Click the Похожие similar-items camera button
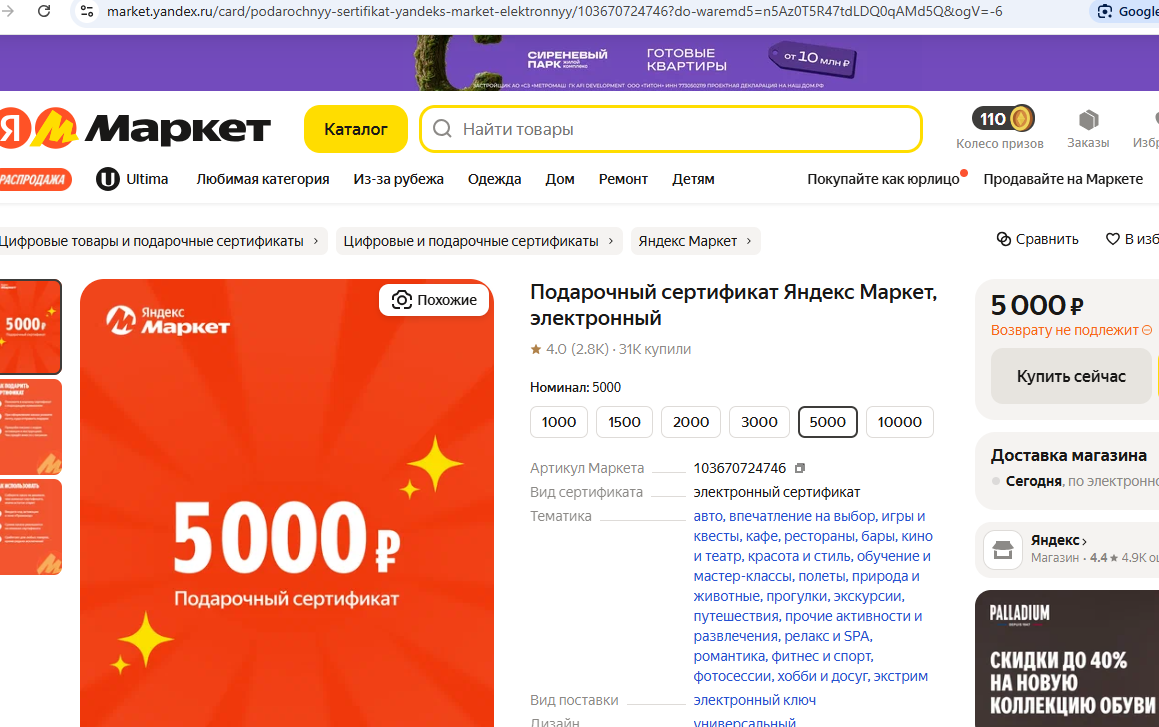The image size is (1159, 727). (434, 300)
